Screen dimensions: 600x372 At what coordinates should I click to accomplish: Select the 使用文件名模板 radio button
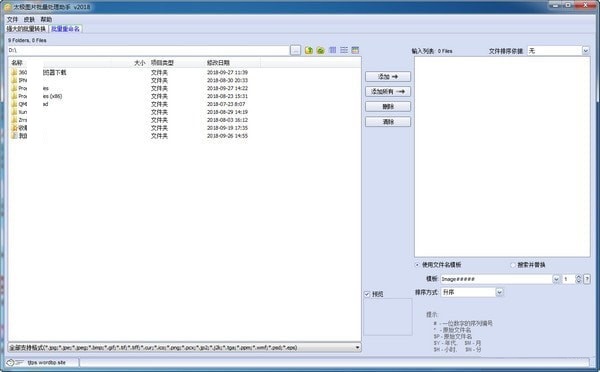(417, 265)
